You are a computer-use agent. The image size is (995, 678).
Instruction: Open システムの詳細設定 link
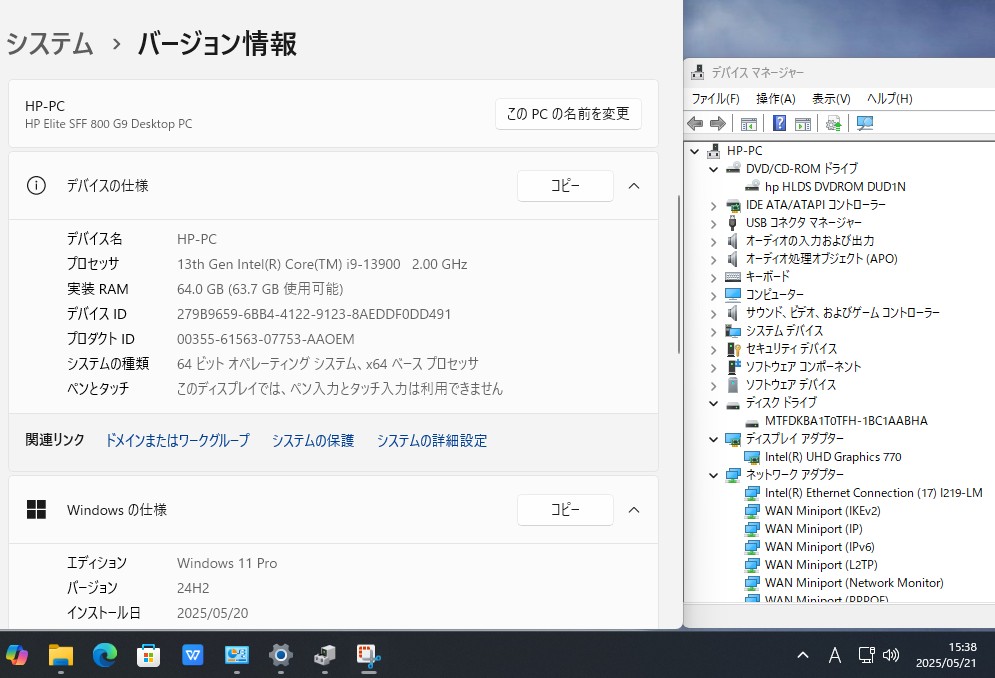(x=432, y=441)
